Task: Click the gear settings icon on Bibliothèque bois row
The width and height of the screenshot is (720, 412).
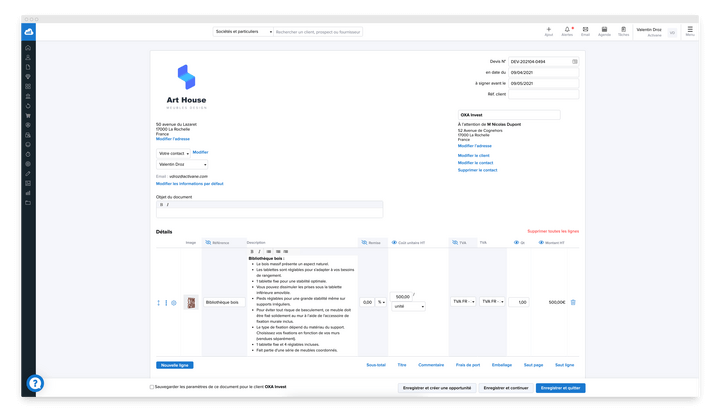Action: (x=174, y=303)
